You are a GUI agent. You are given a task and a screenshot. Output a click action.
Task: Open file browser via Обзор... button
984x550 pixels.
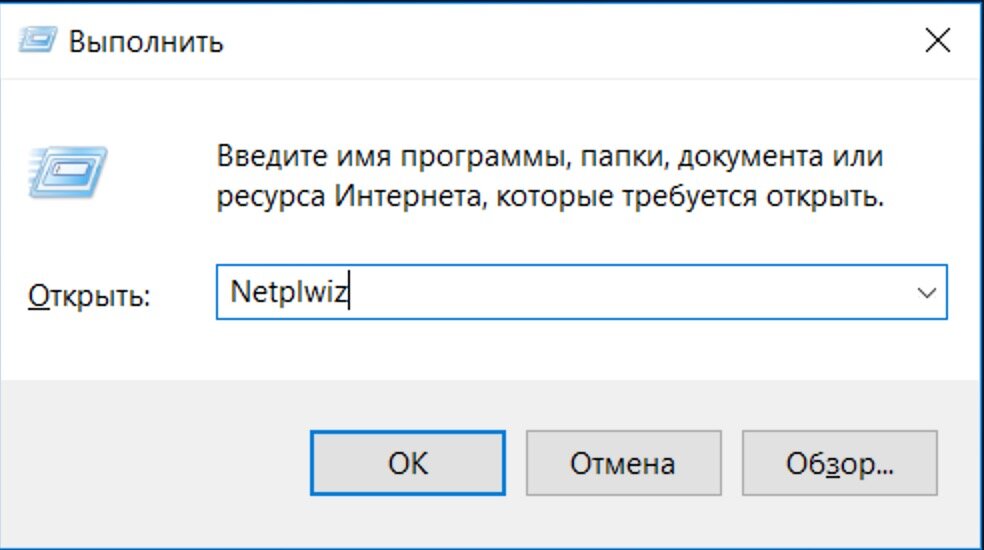pos(839,463)
